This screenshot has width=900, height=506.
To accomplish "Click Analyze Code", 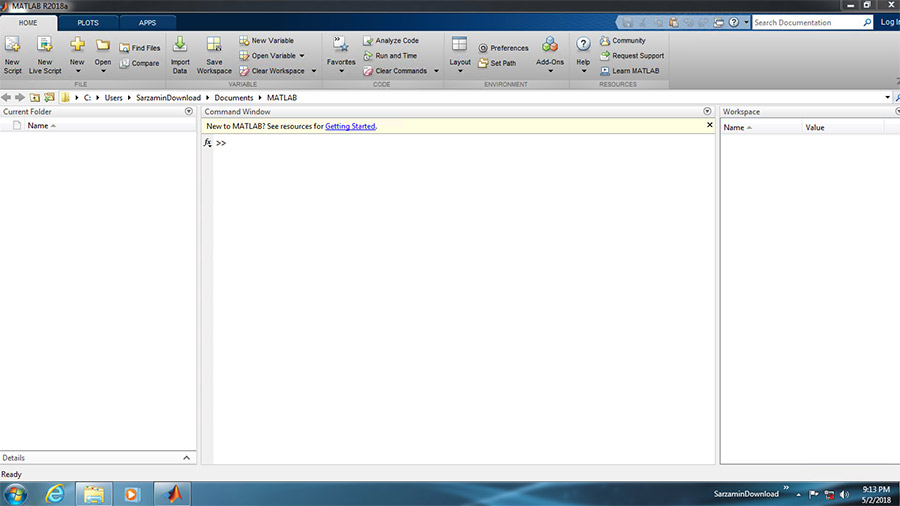I will (x=391, y=41).
